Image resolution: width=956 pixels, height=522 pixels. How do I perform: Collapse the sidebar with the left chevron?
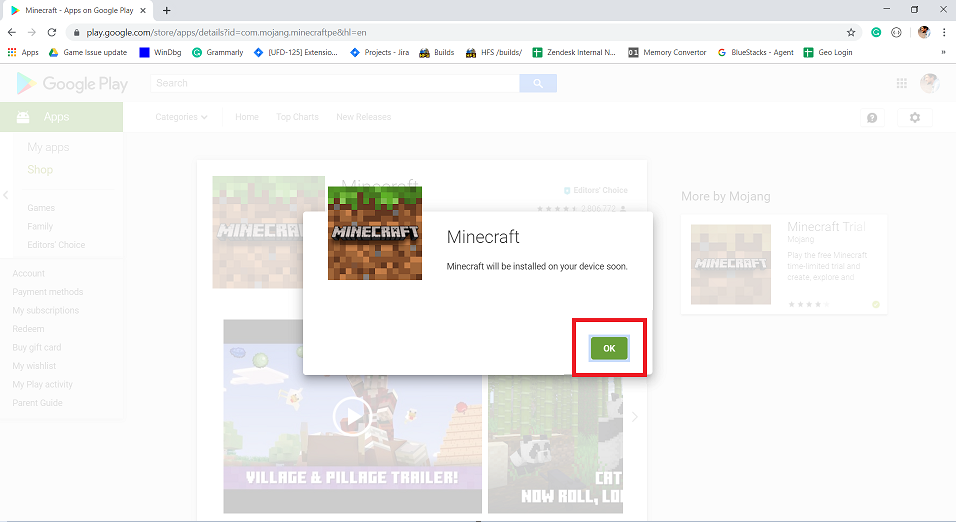5,195
